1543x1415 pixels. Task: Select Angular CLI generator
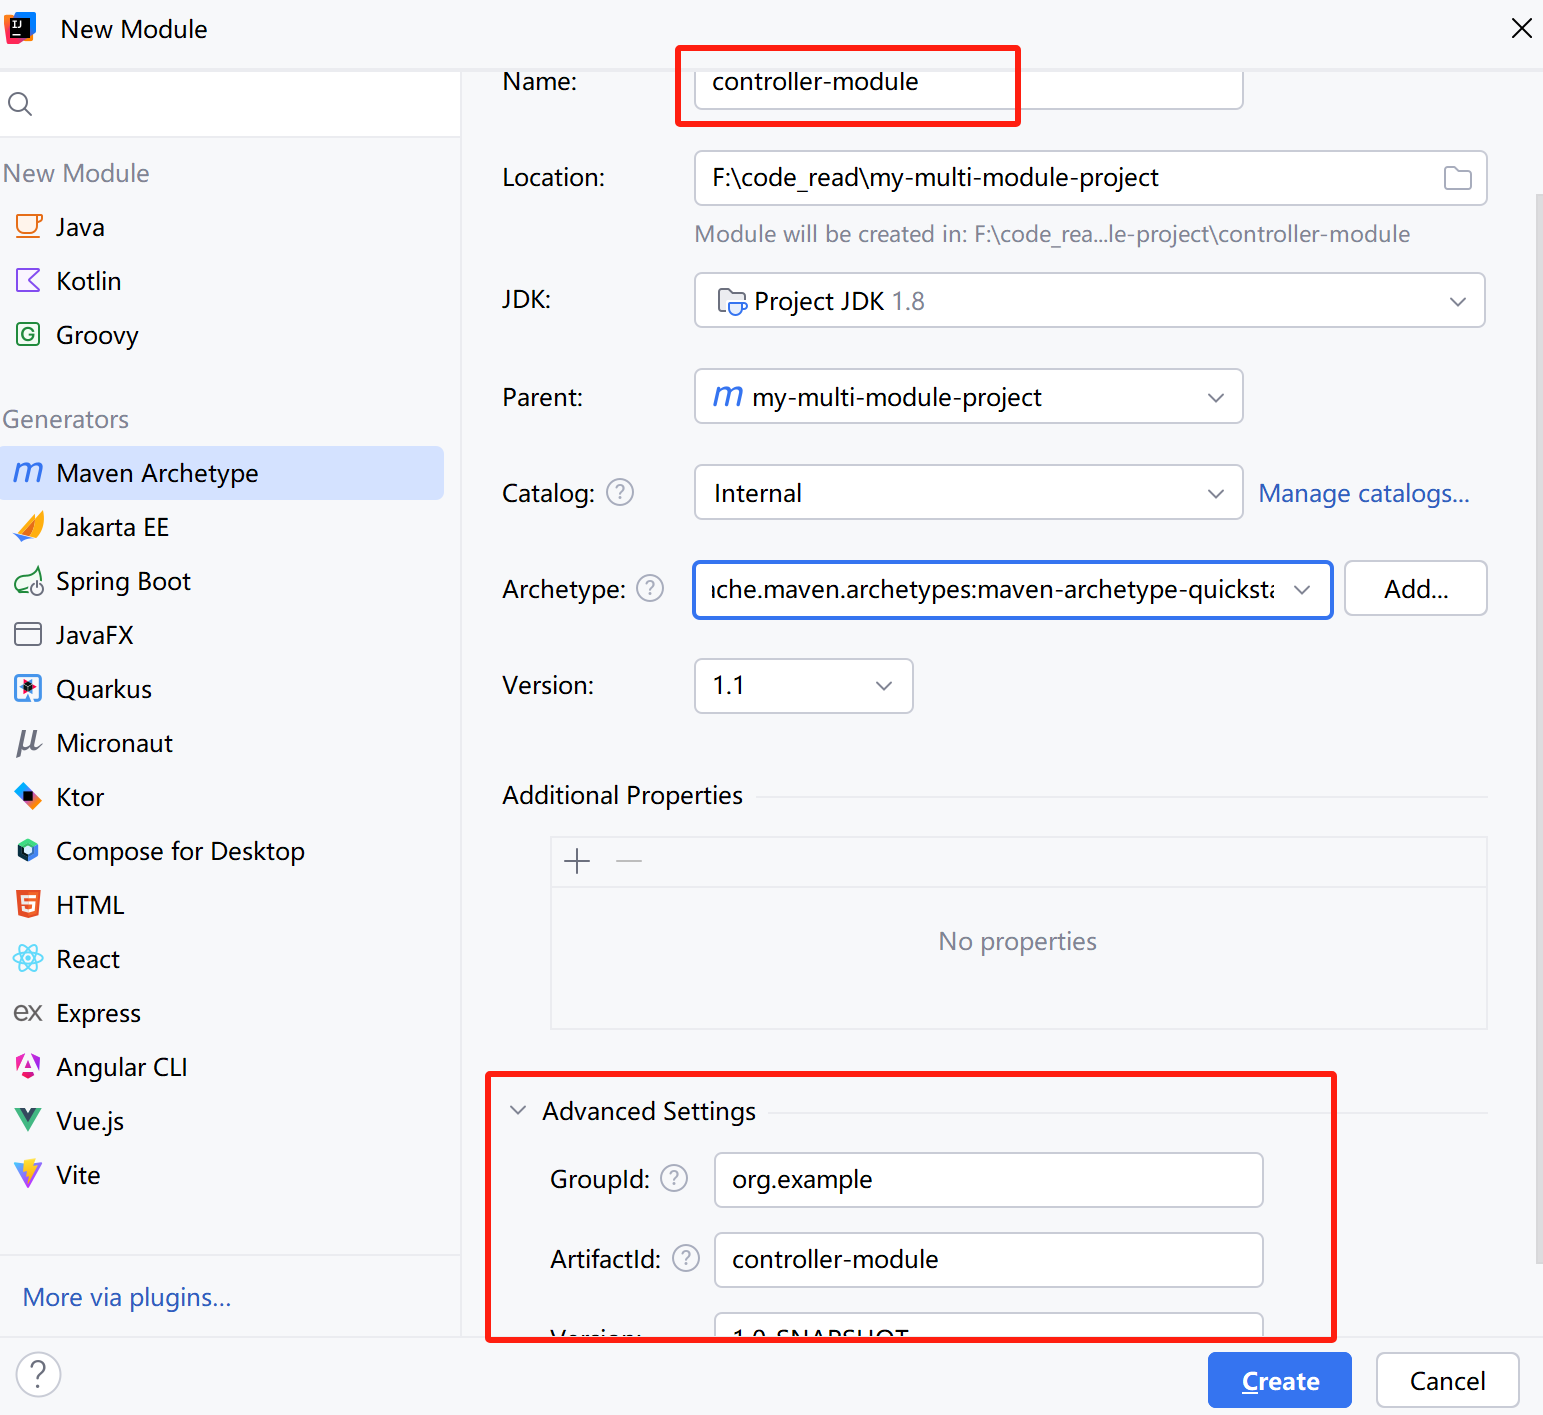coord(222,1067)
